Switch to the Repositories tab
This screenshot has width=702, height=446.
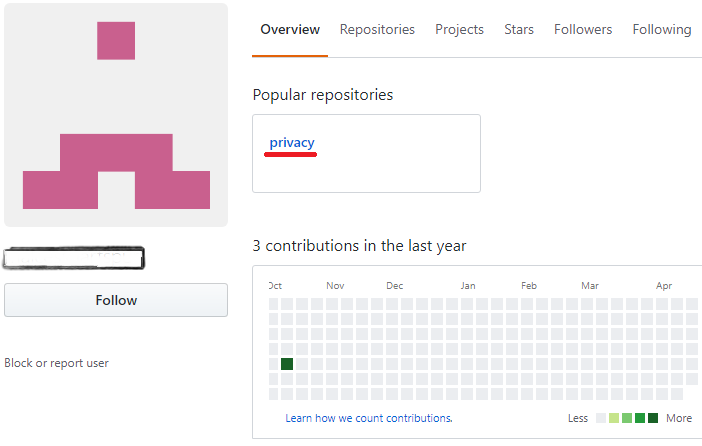click(377, 30)
